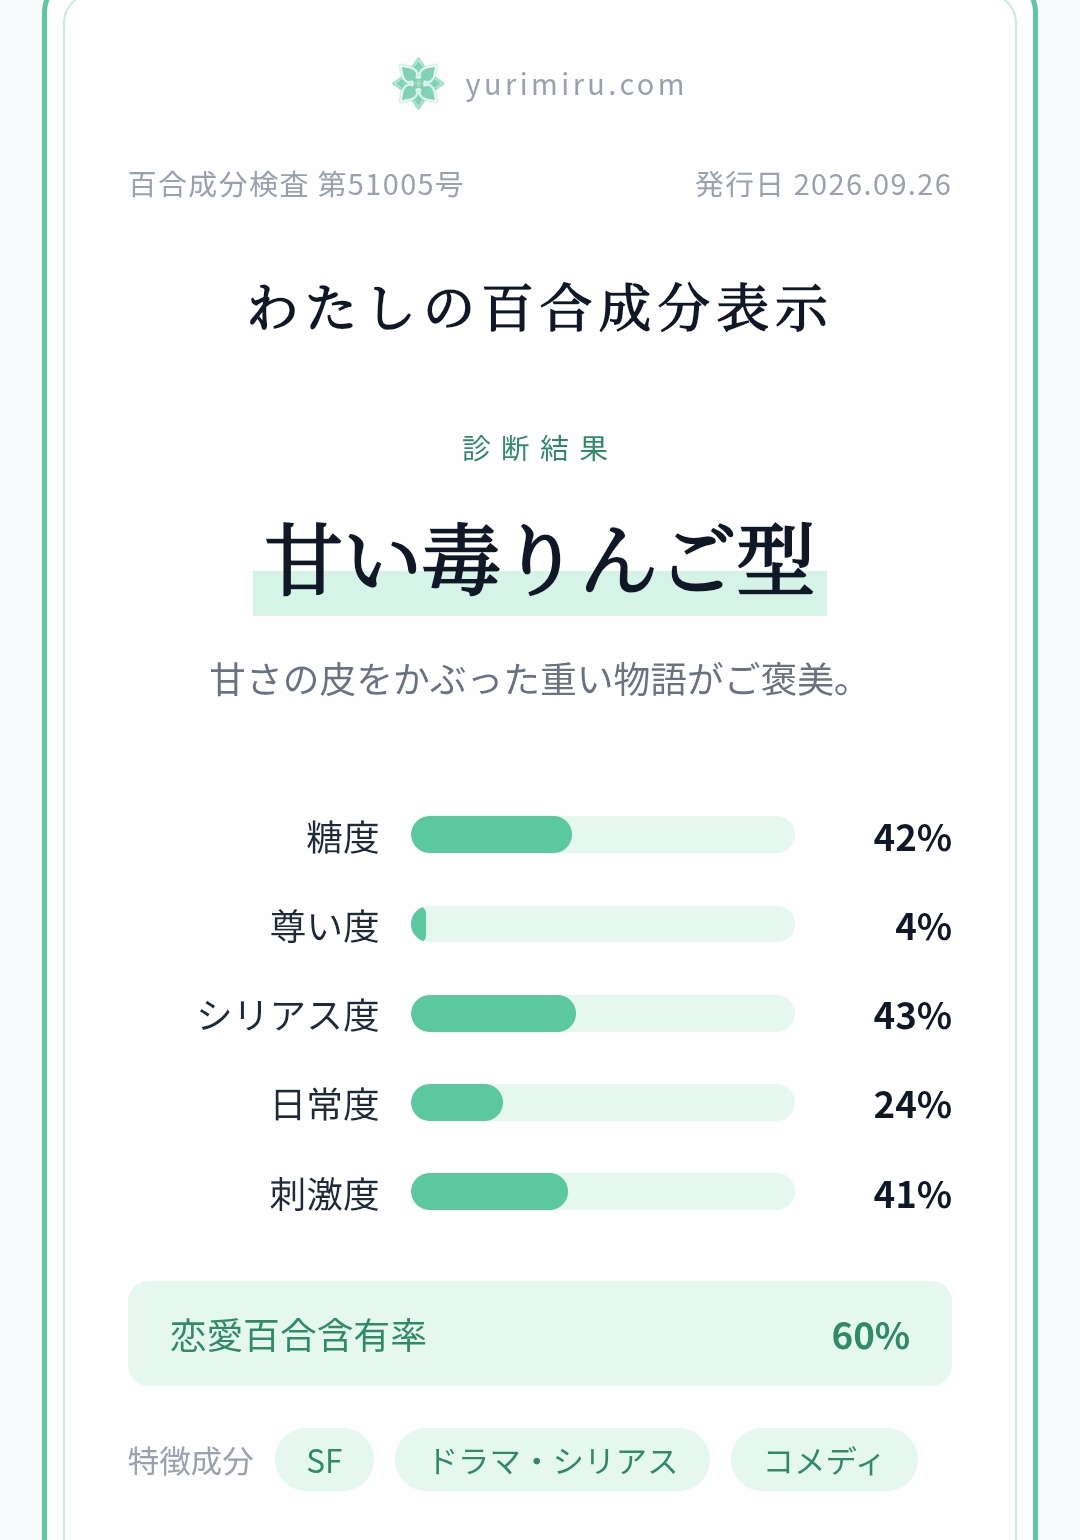
Task: Click the 特徴成分 label
Action: click(191, 1461)
